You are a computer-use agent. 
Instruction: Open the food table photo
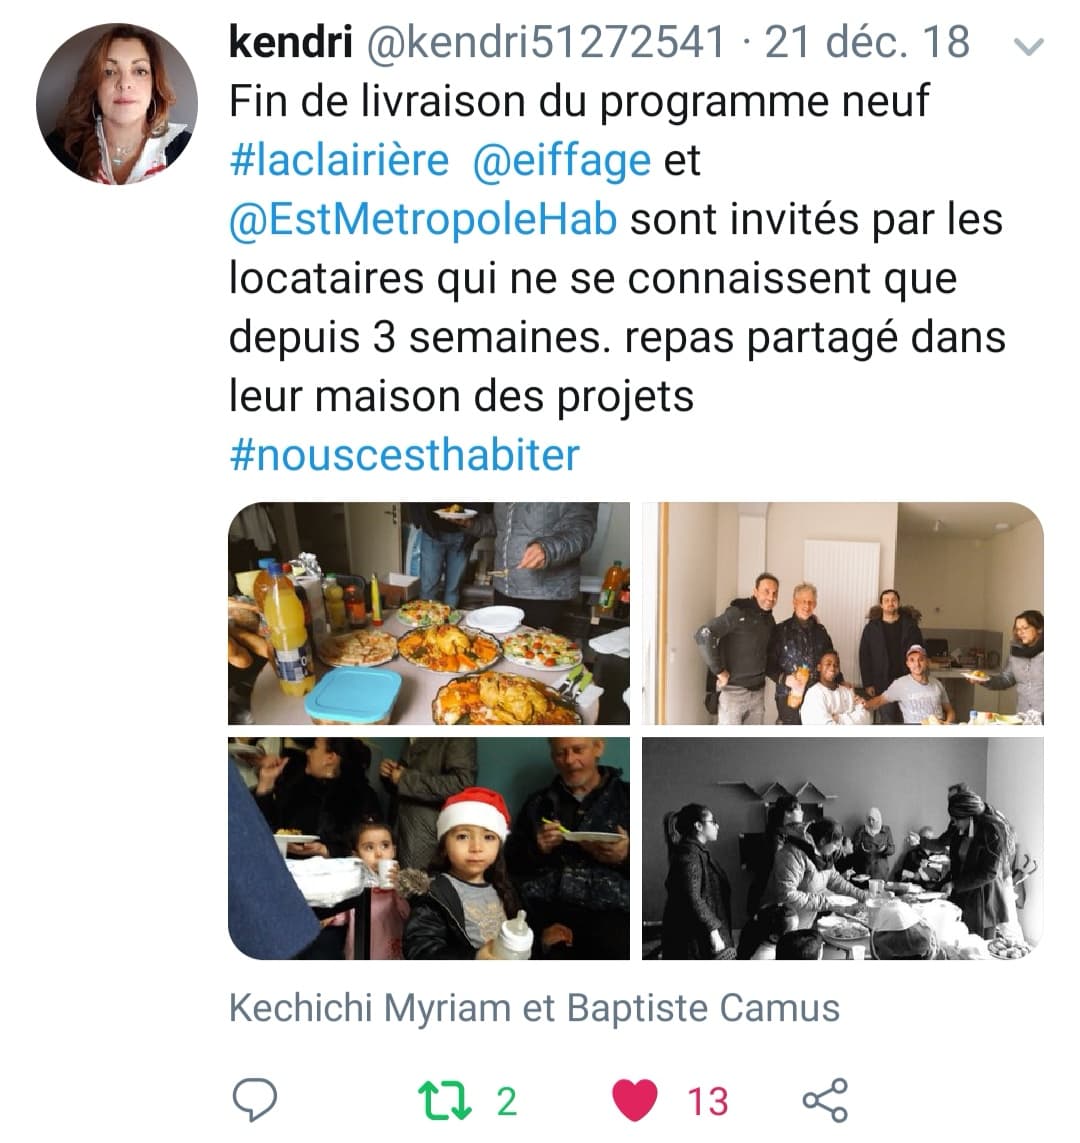pos(429,613)
